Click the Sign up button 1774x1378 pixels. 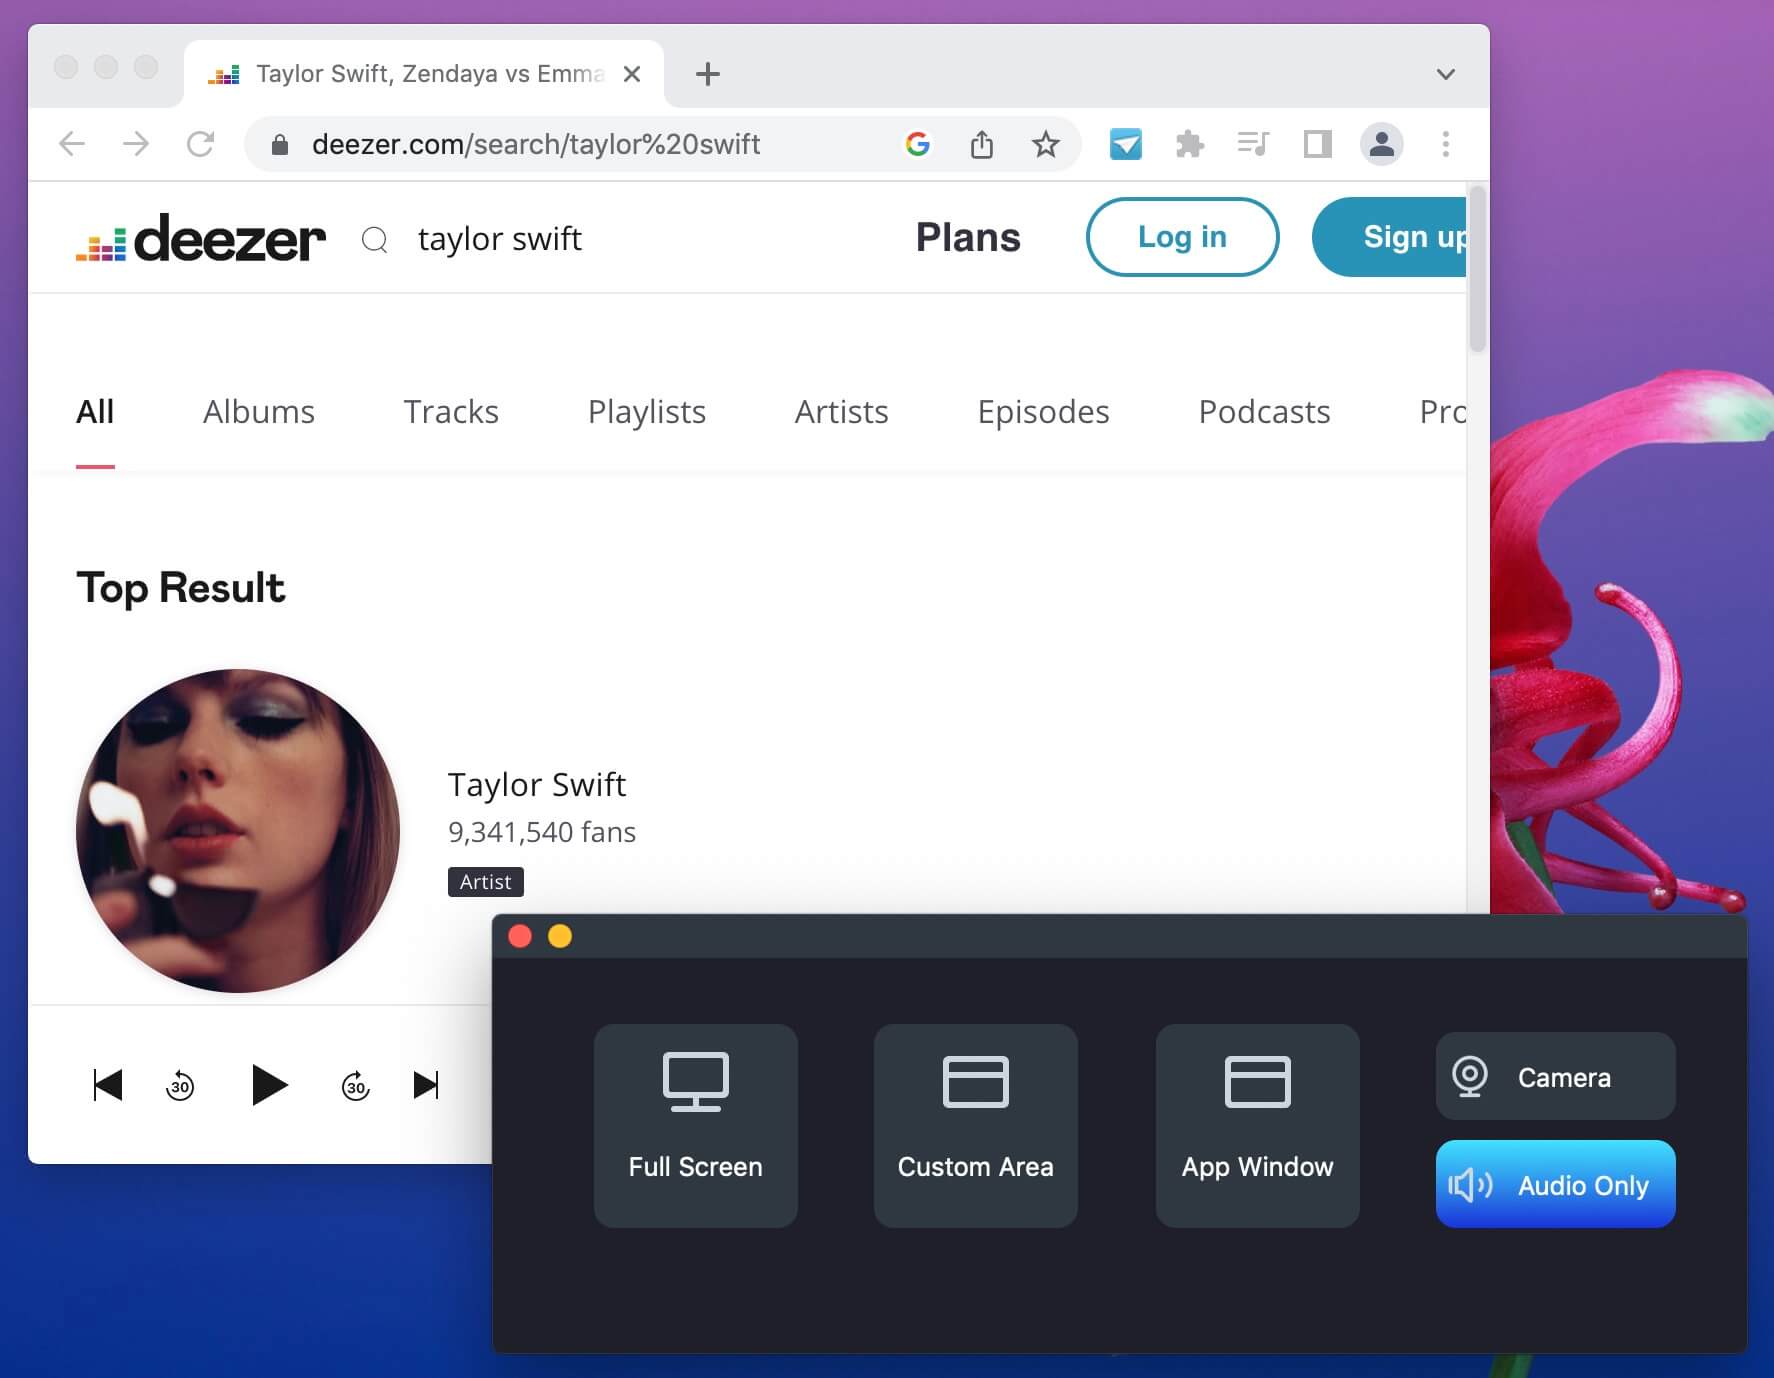[x=1390, y=237]
